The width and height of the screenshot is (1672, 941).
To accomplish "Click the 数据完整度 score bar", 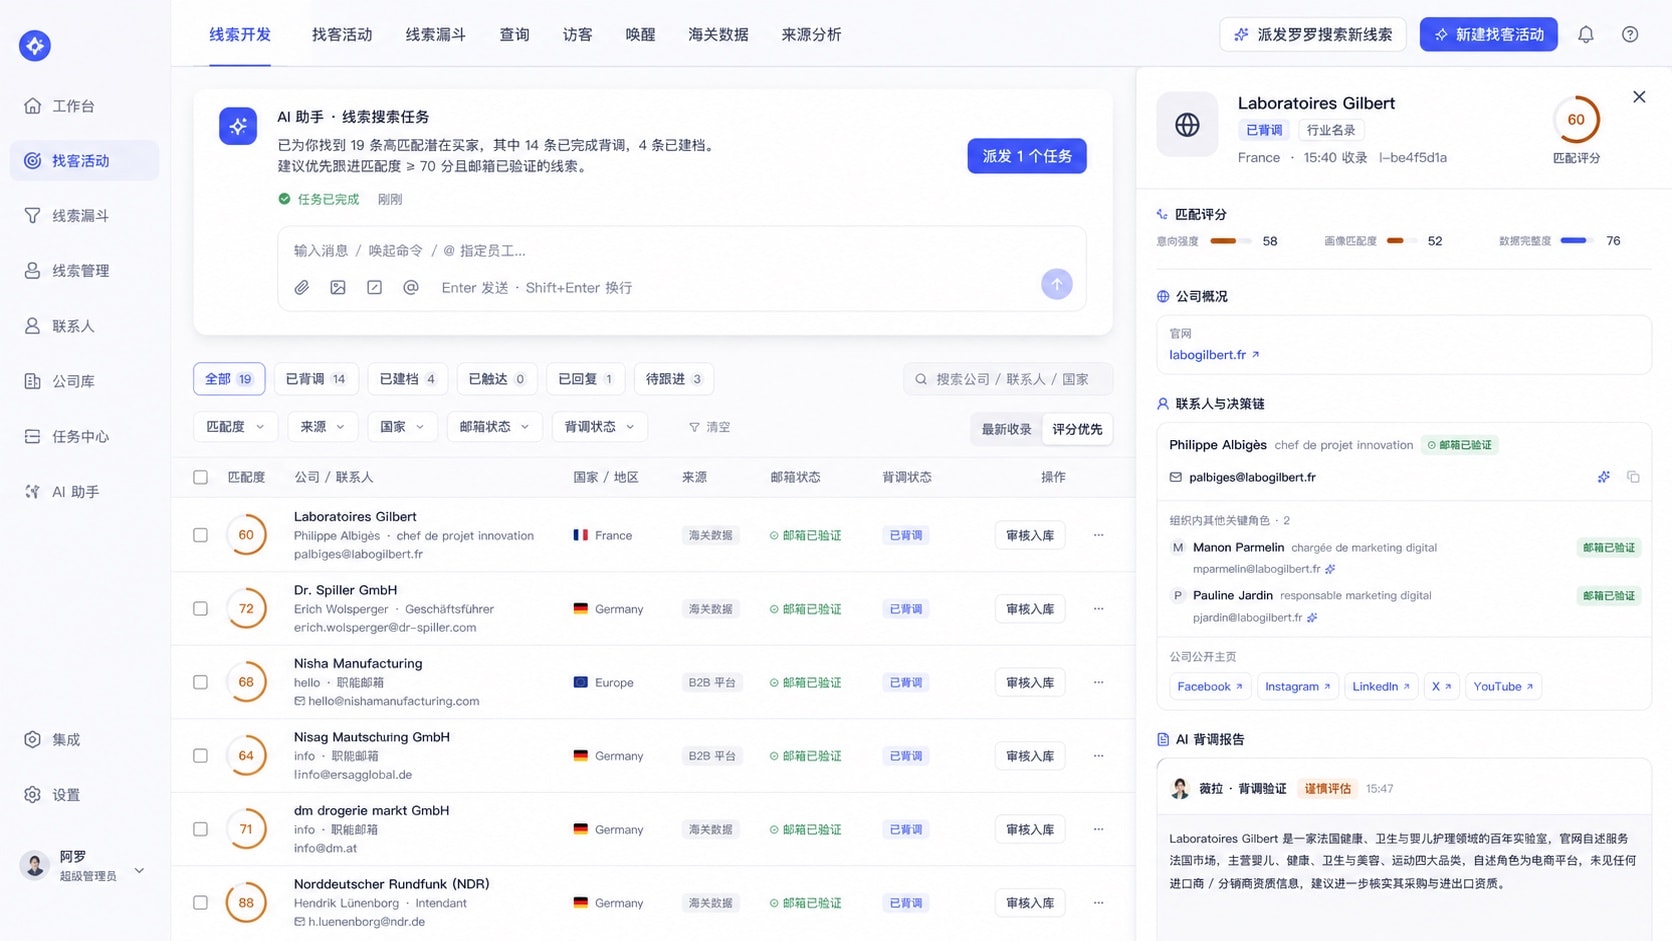I will pyautogui.click(x=1578, y=241).
